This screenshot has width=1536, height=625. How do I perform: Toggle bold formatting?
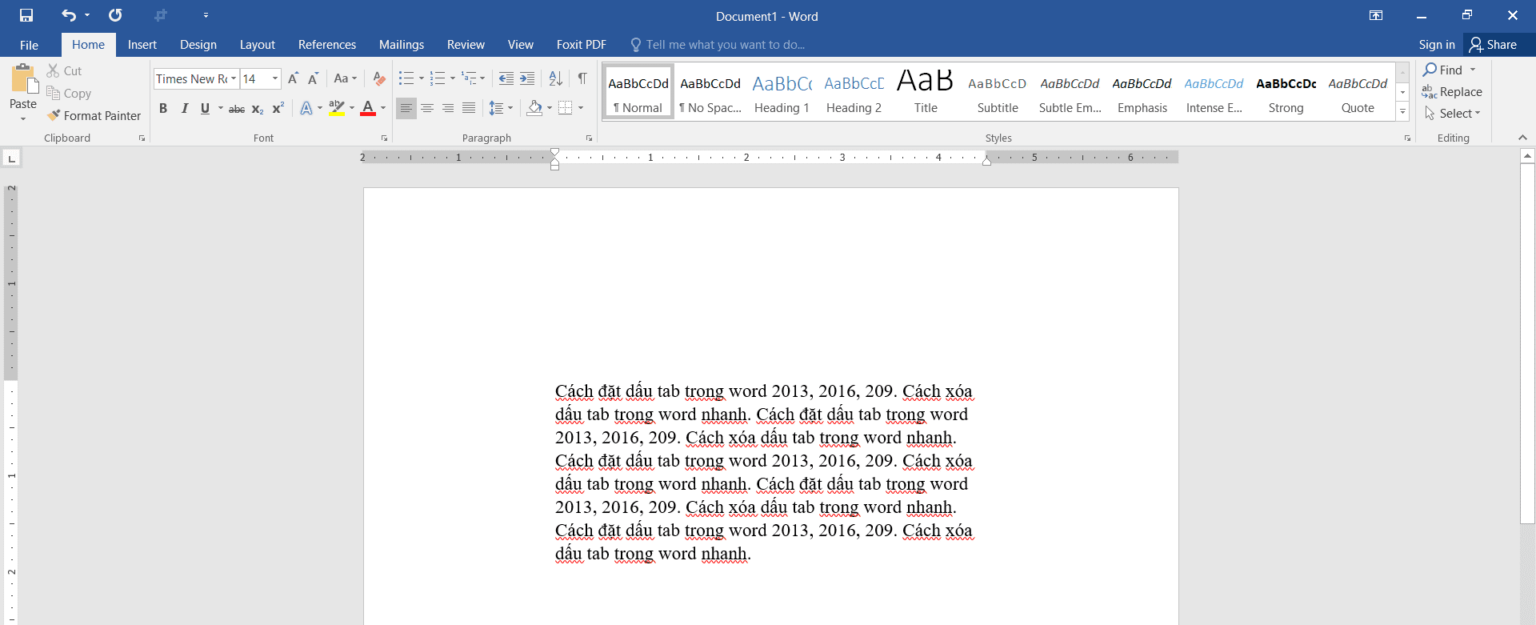(x=163, y=108)
